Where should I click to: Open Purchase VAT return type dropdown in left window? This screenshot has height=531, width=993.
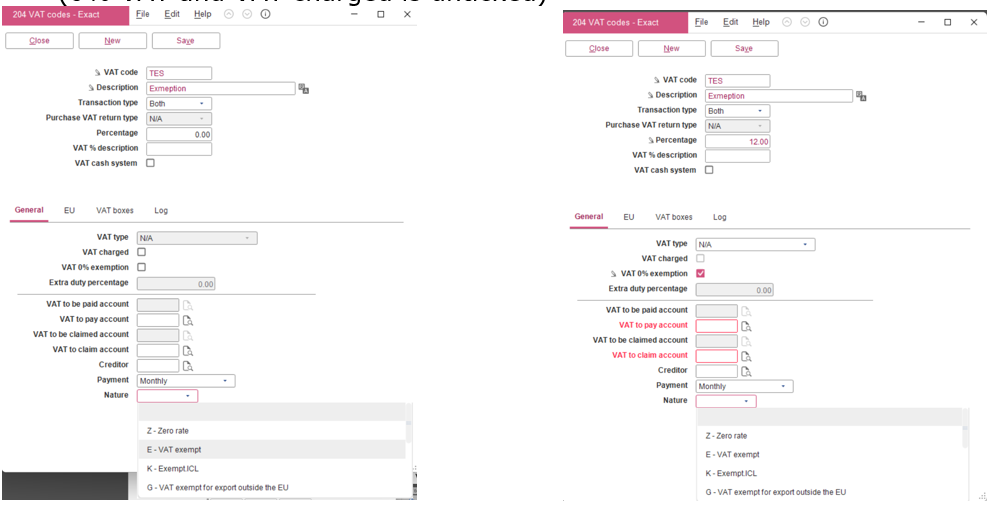179,118
